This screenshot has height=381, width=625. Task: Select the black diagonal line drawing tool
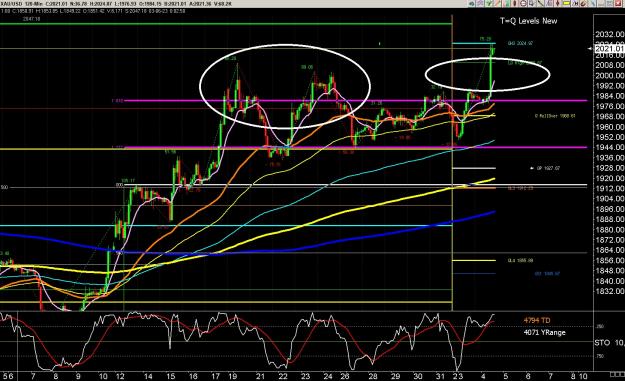click(540, 4)
